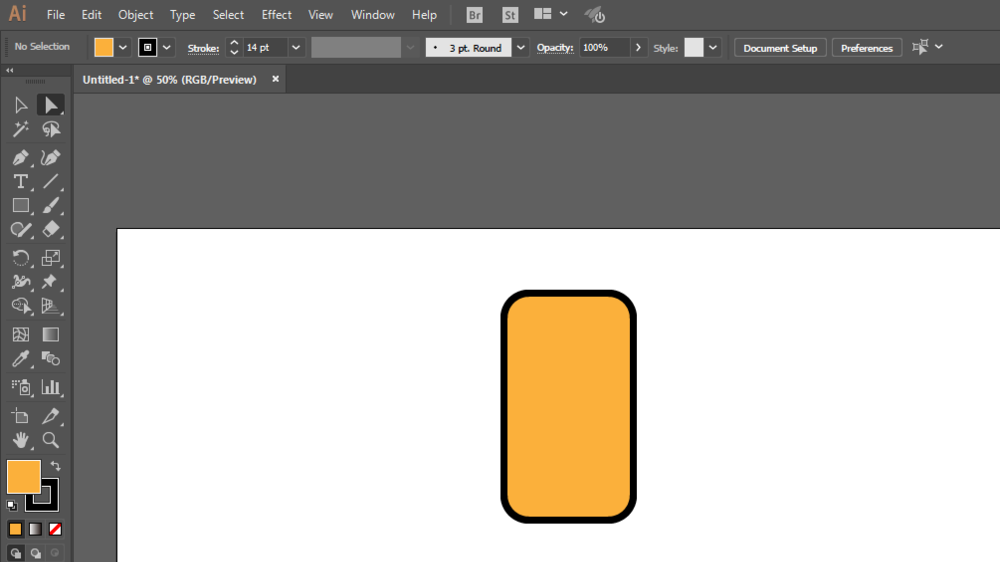
Task: Select the Eyedropper tool
Action: coord(20,360)
